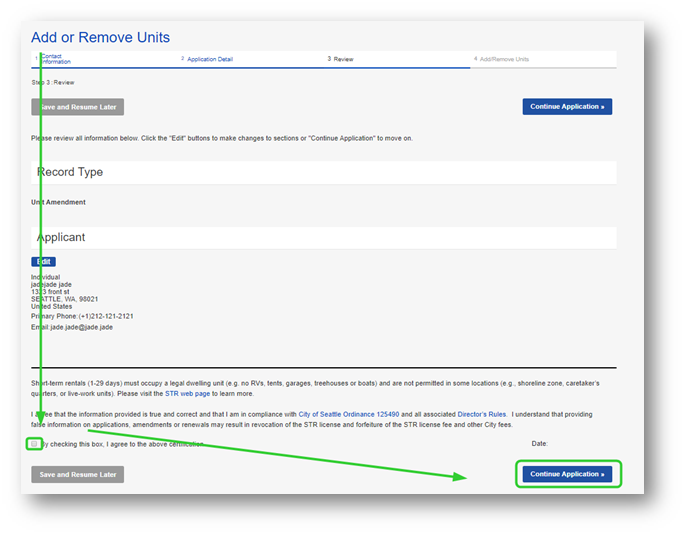The height and width of the screenshot is (536, 686).
Task: Go to step 1 Contact Information
Action: coord(55,60)
